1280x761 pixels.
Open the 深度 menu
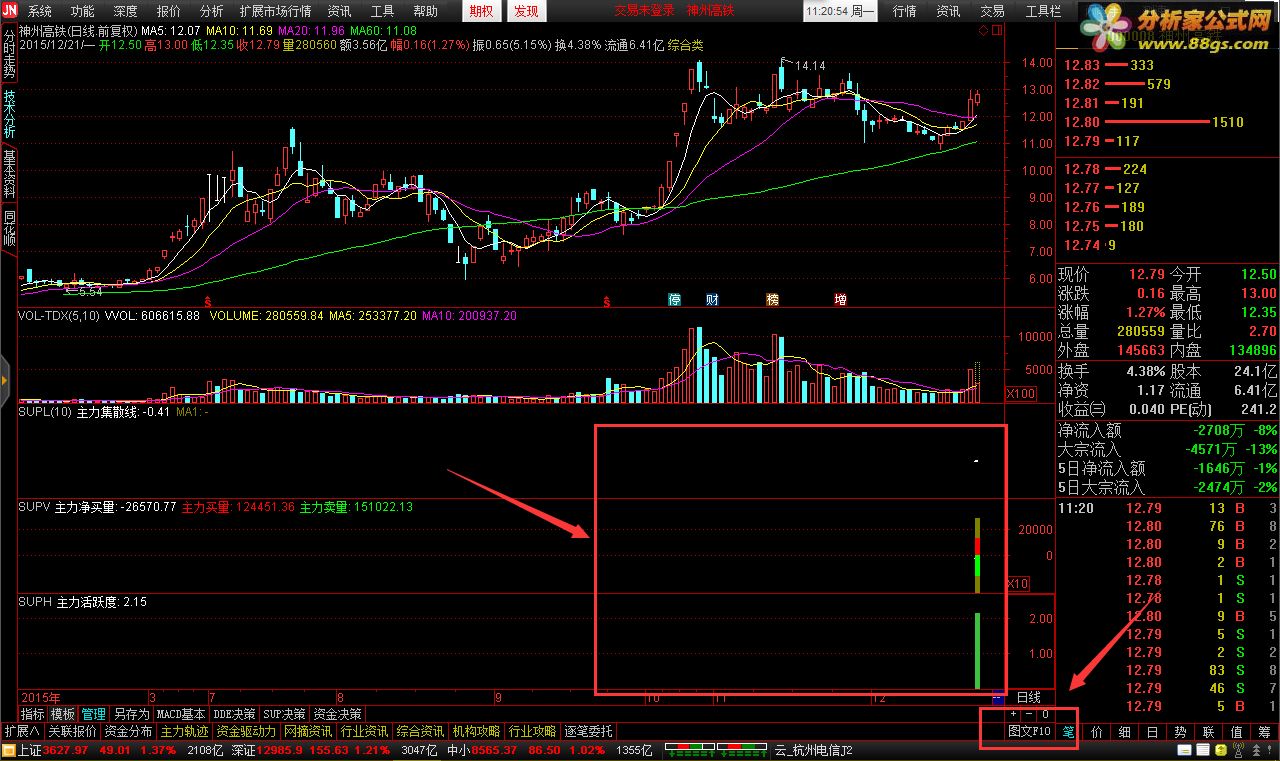click(x=126, y=11)
